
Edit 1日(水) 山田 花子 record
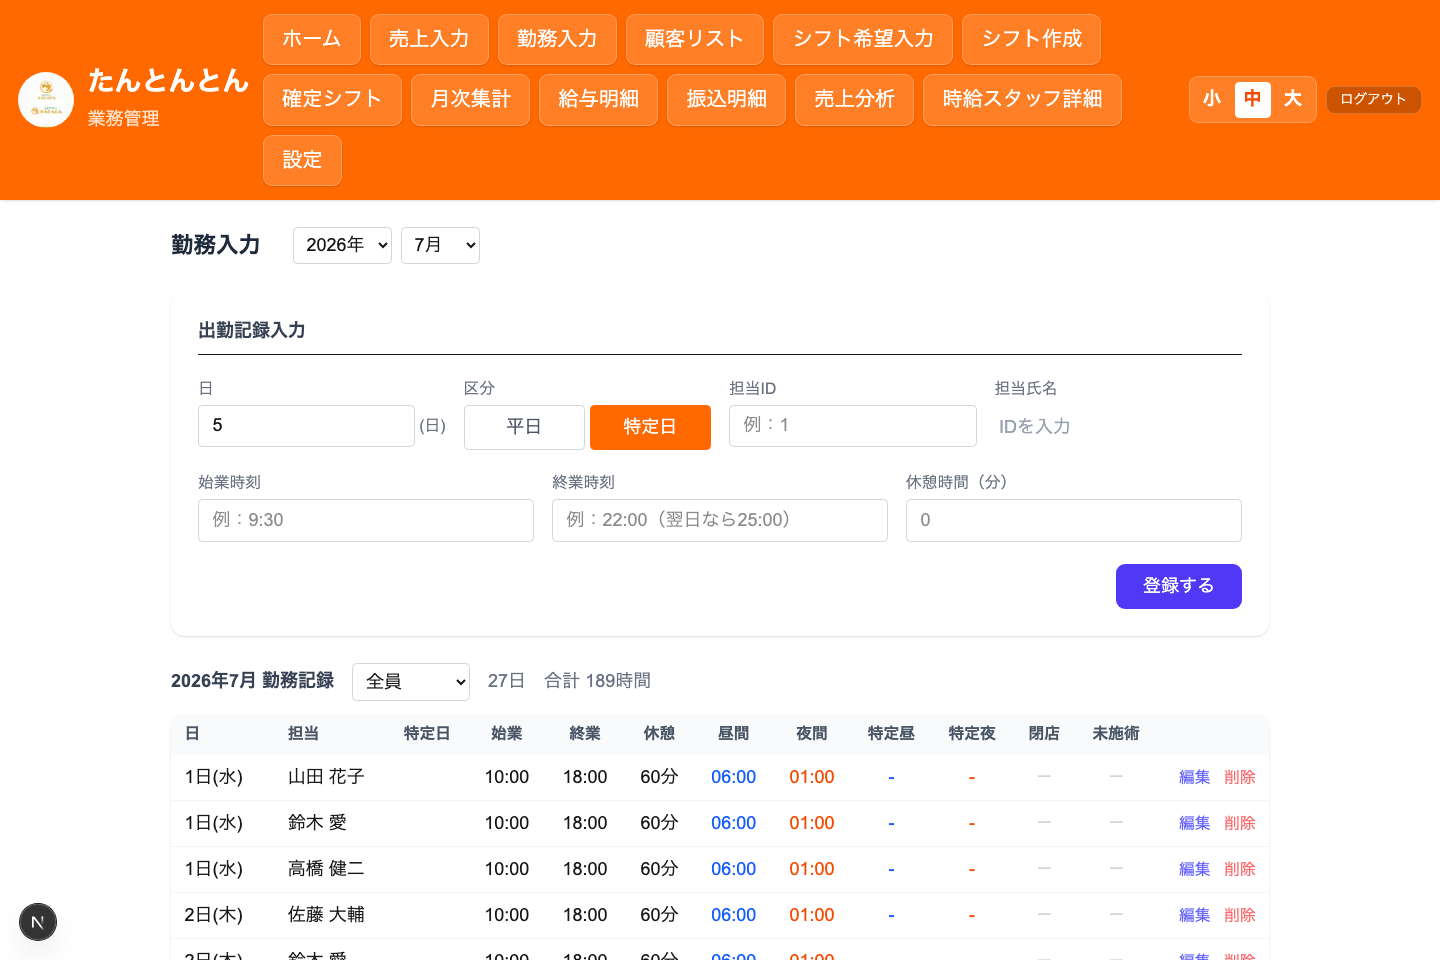pos(1194,777)
